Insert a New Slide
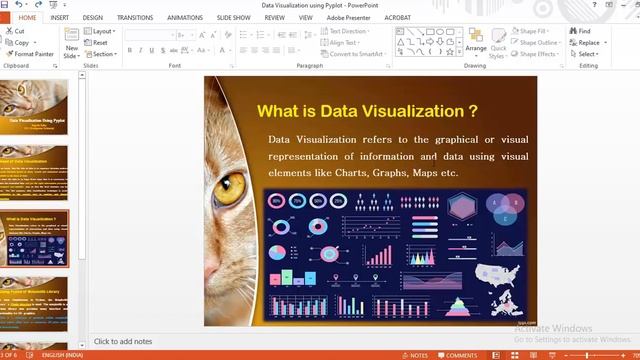Screen dimensions: 640x360 72,43
